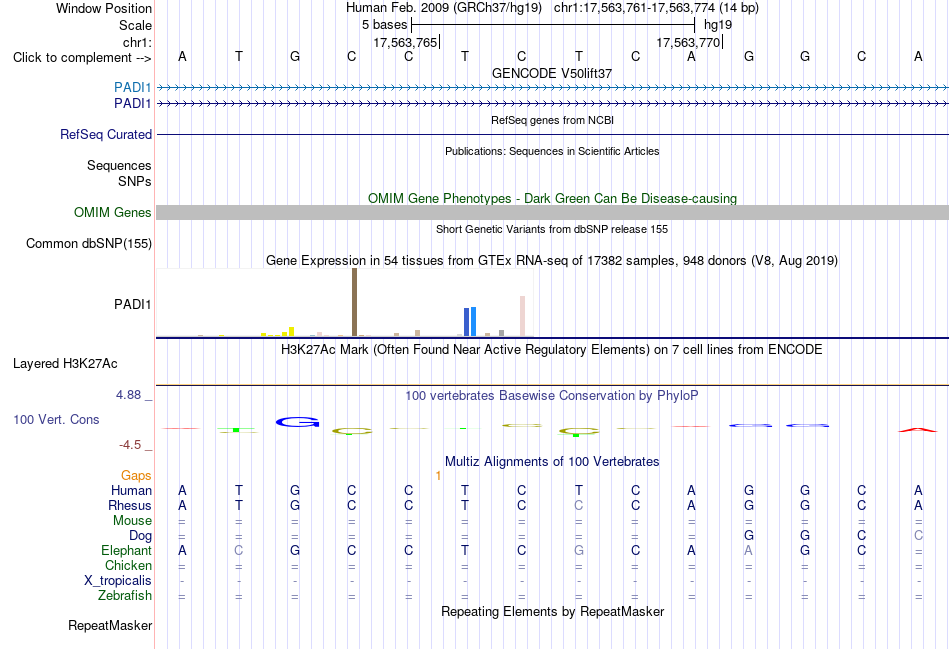
Task: Select the Common dbSNP(155) track label
Action: tap(89, 244)
